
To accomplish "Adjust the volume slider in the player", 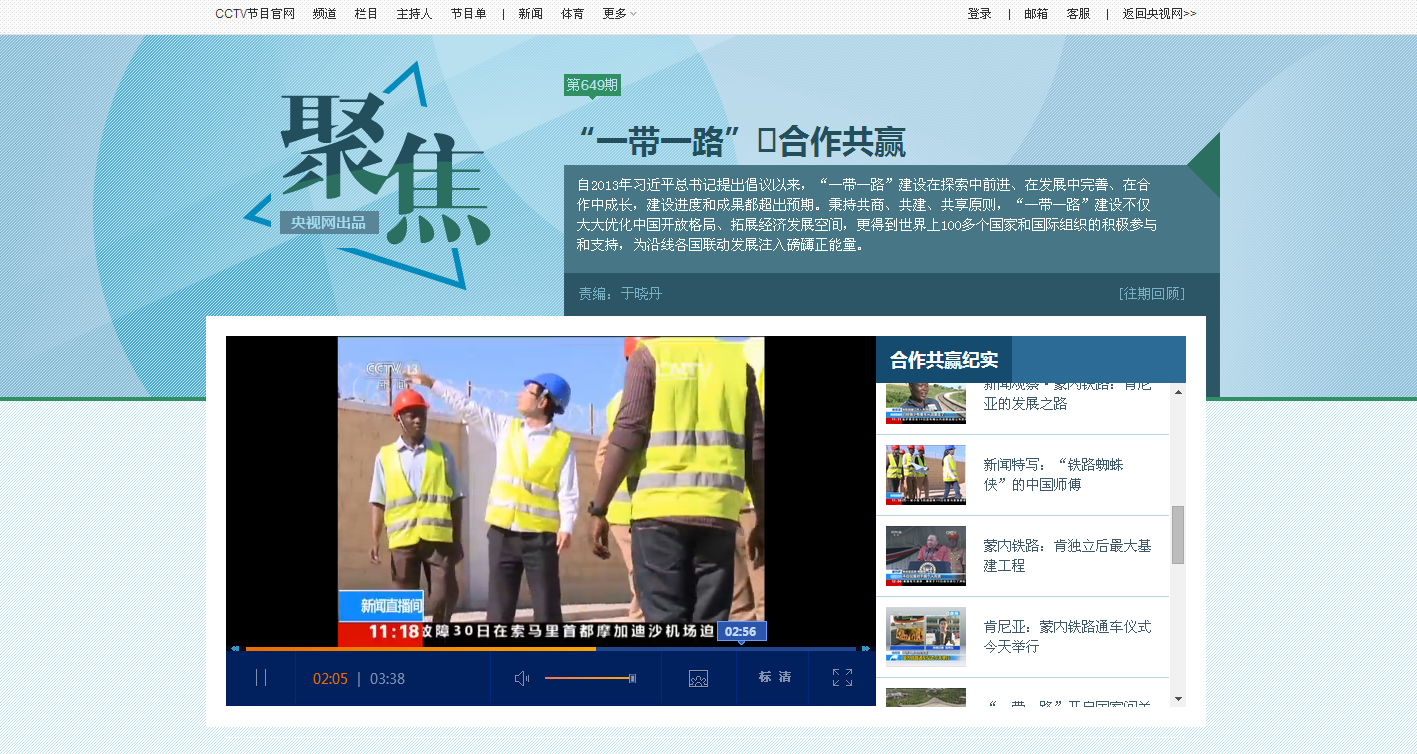I will 590,679.
